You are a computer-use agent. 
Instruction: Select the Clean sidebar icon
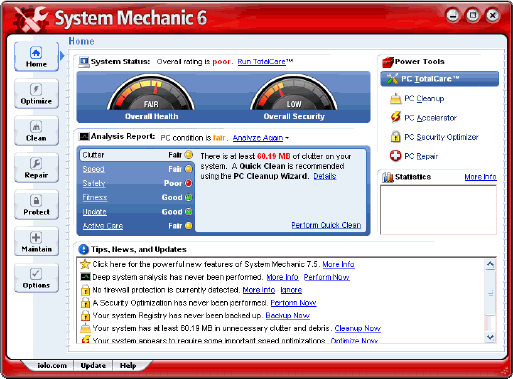pyautogui.click(x=36, y=131)
